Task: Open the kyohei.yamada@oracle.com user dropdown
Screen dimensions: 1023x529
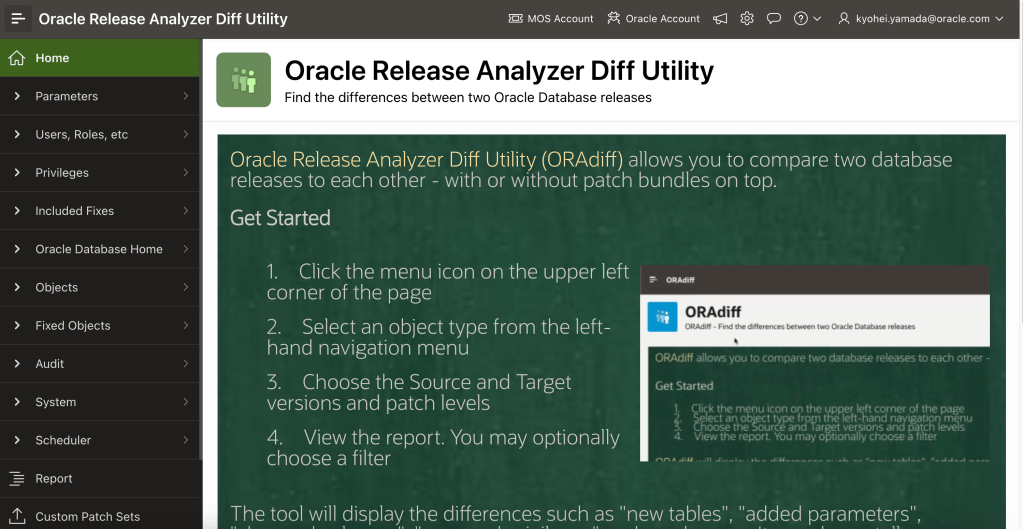Action: [921, 19]
